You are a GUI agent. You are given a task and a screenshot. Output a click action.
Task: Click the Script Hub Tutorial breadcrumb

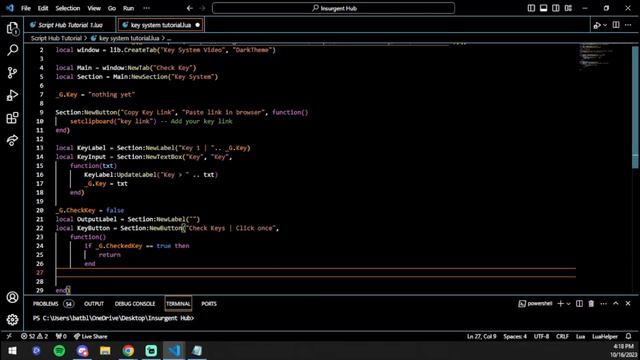click(56, 38)
